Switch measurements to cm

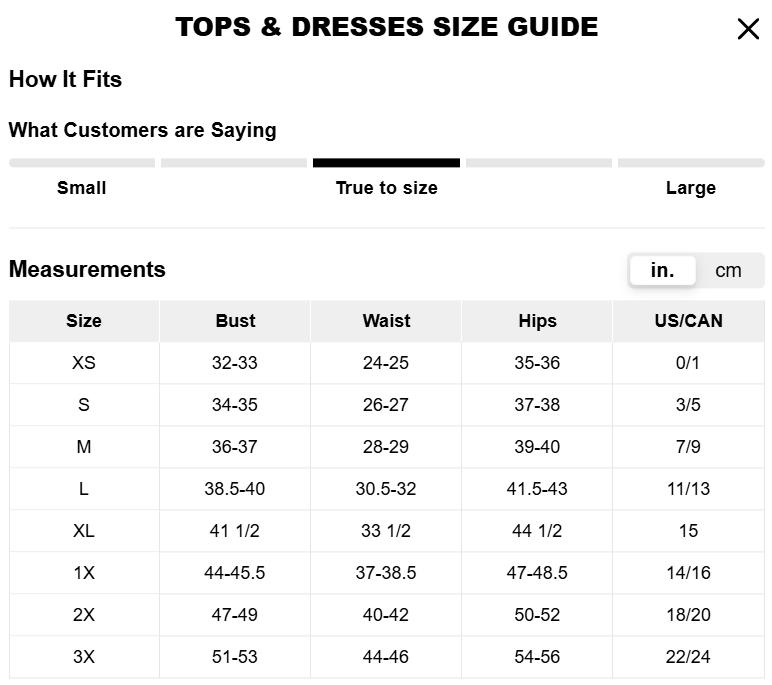click(x=729, y=270)
